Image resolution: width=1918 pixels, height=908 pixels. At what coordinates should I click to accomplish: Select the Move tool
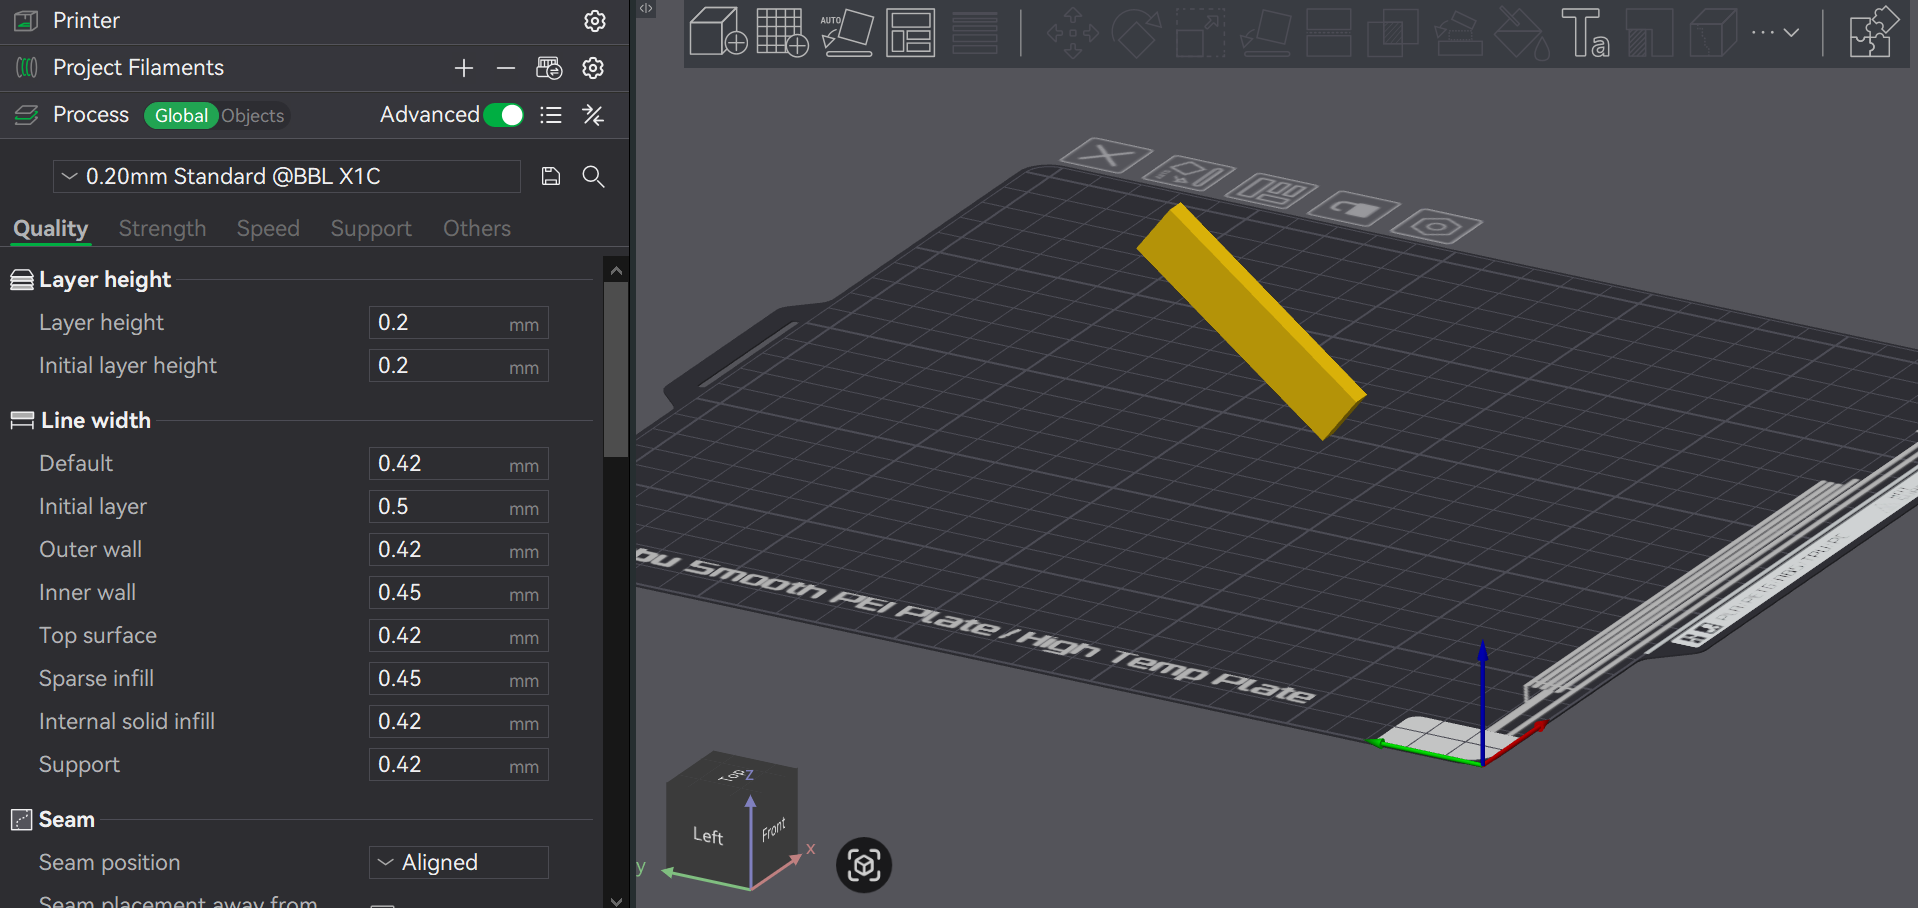click(x=1072, y=32)
